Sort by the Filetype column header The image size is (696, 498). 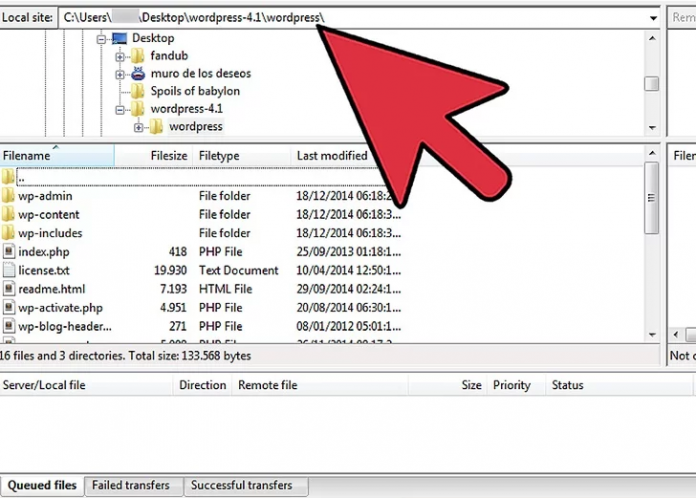point(219,156)
